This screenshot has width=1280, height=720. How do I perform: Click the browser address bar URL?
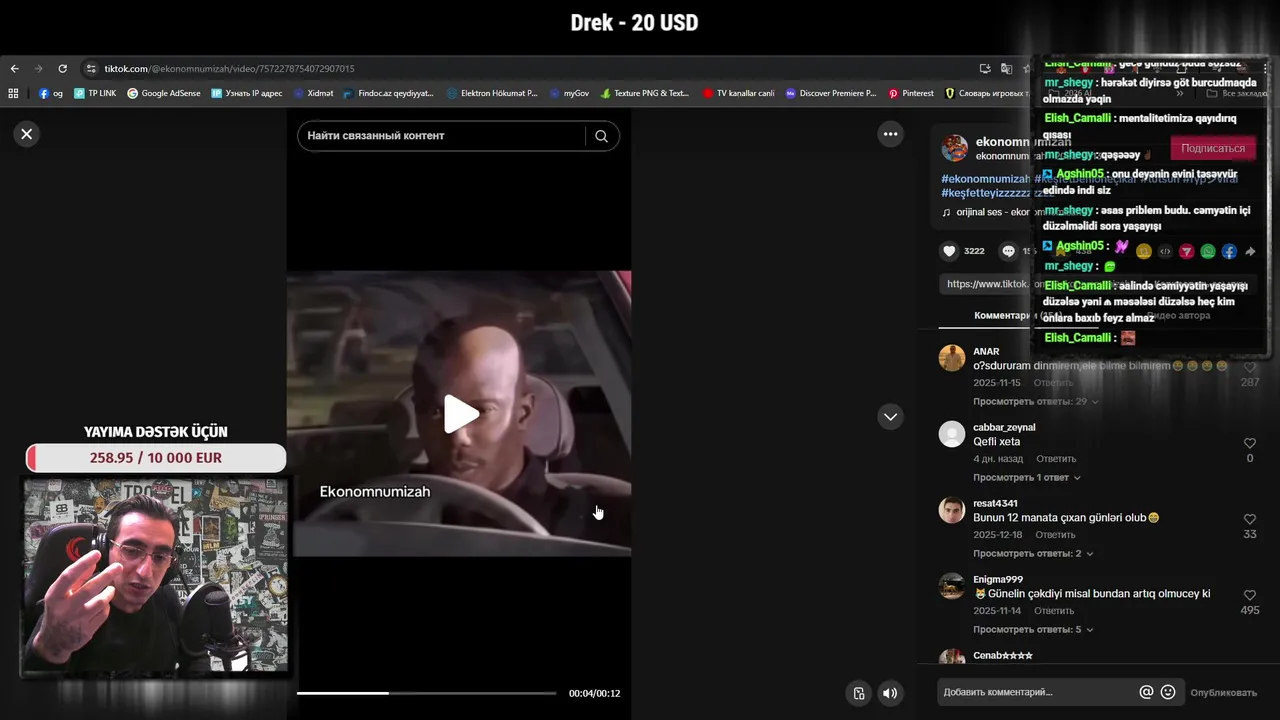coord(229,69)
